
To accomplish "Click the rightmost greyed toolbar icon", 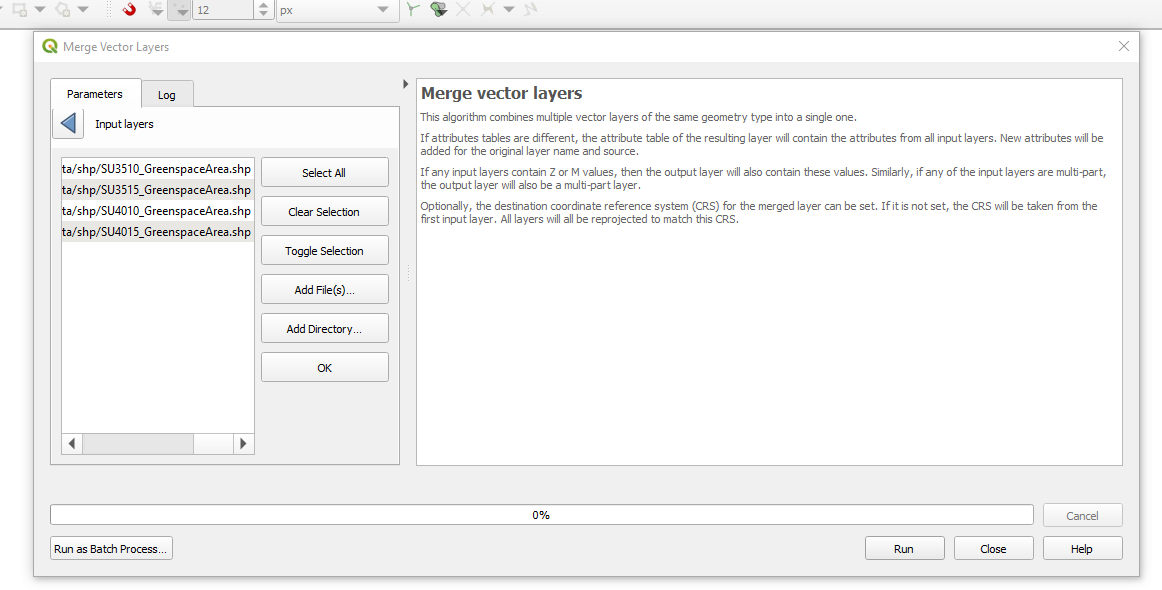I will point(529,10).
